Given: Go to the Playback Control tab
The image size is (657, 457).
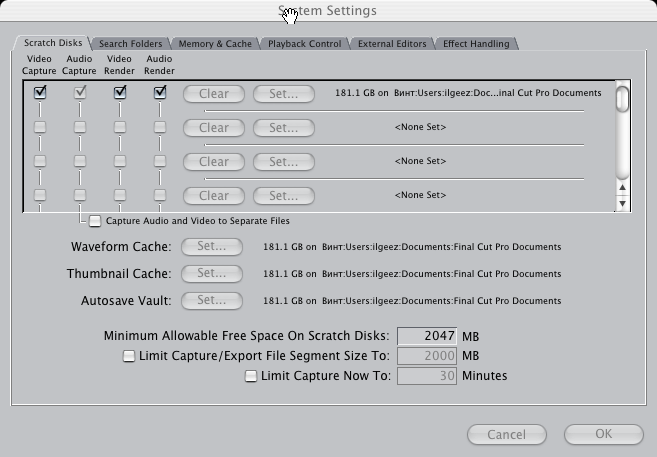Looking at the screenshot, I should tap(305, 44).
